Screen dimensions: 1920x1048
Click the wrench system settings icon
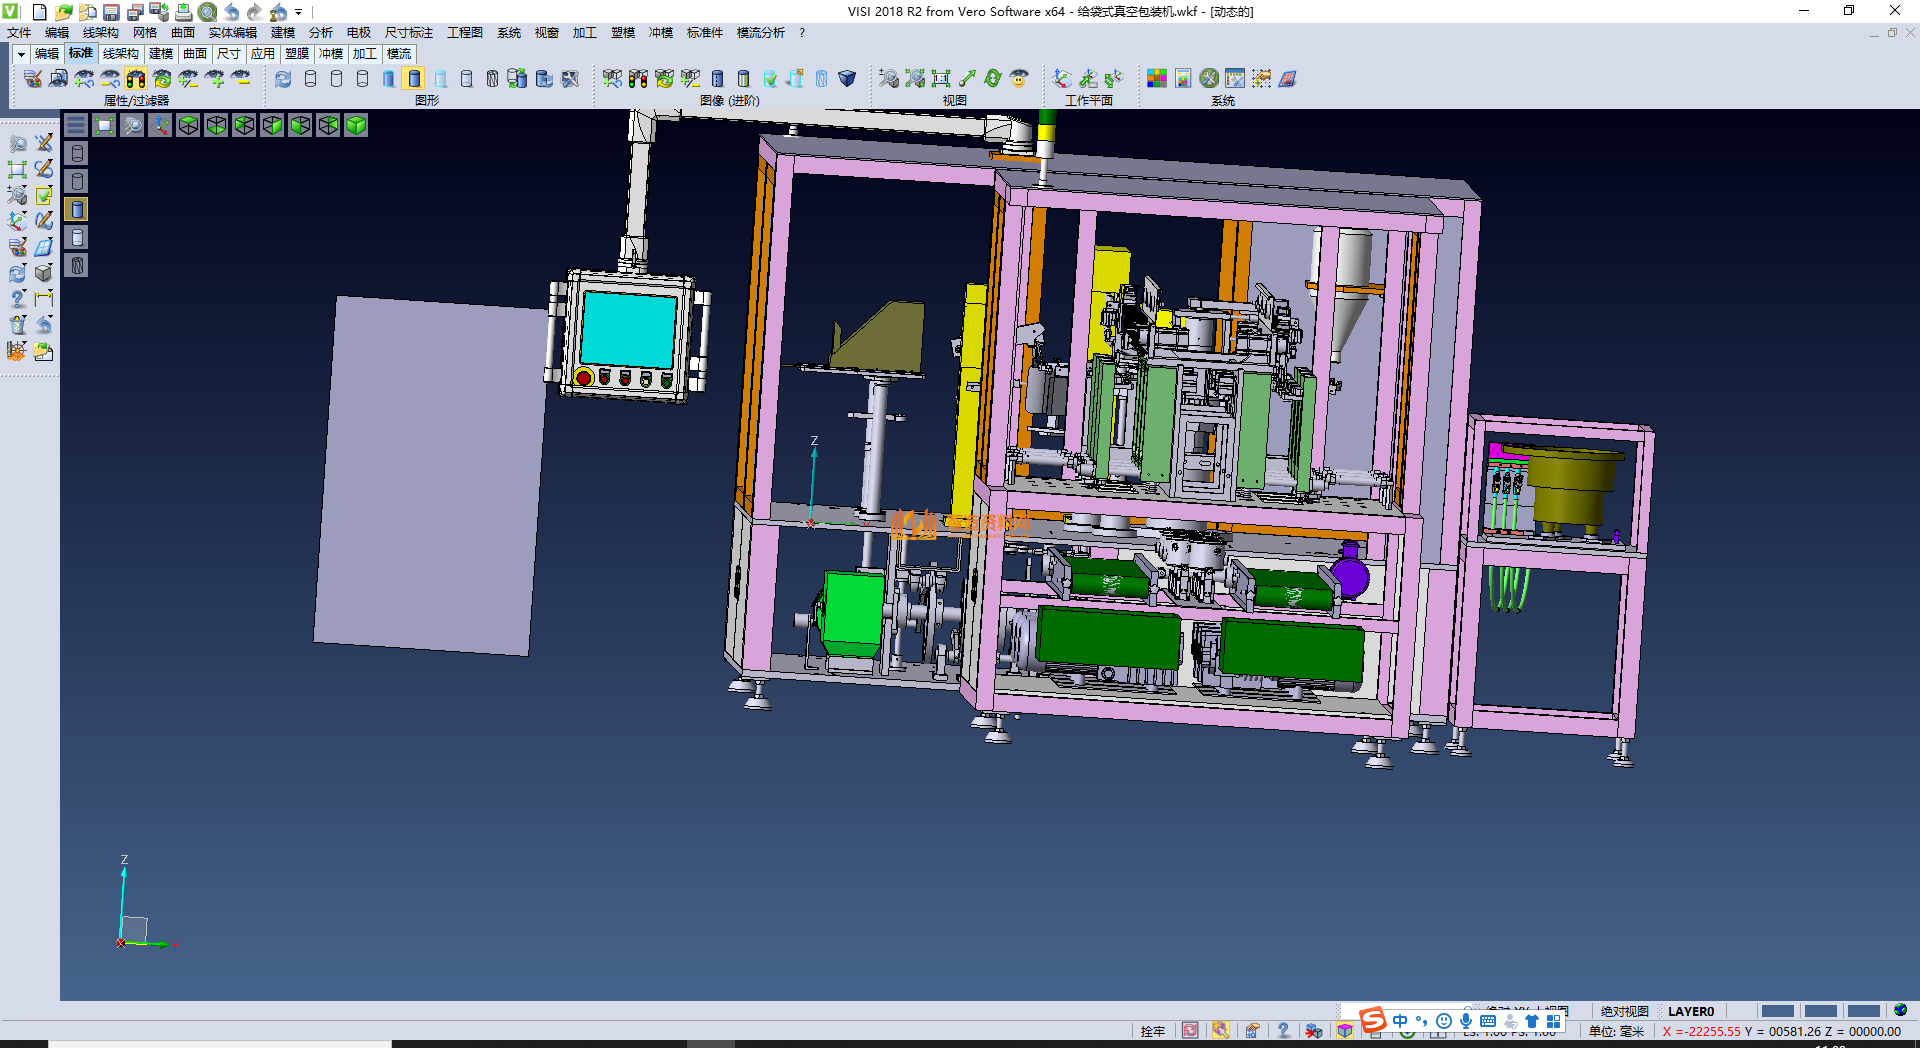1209,79
